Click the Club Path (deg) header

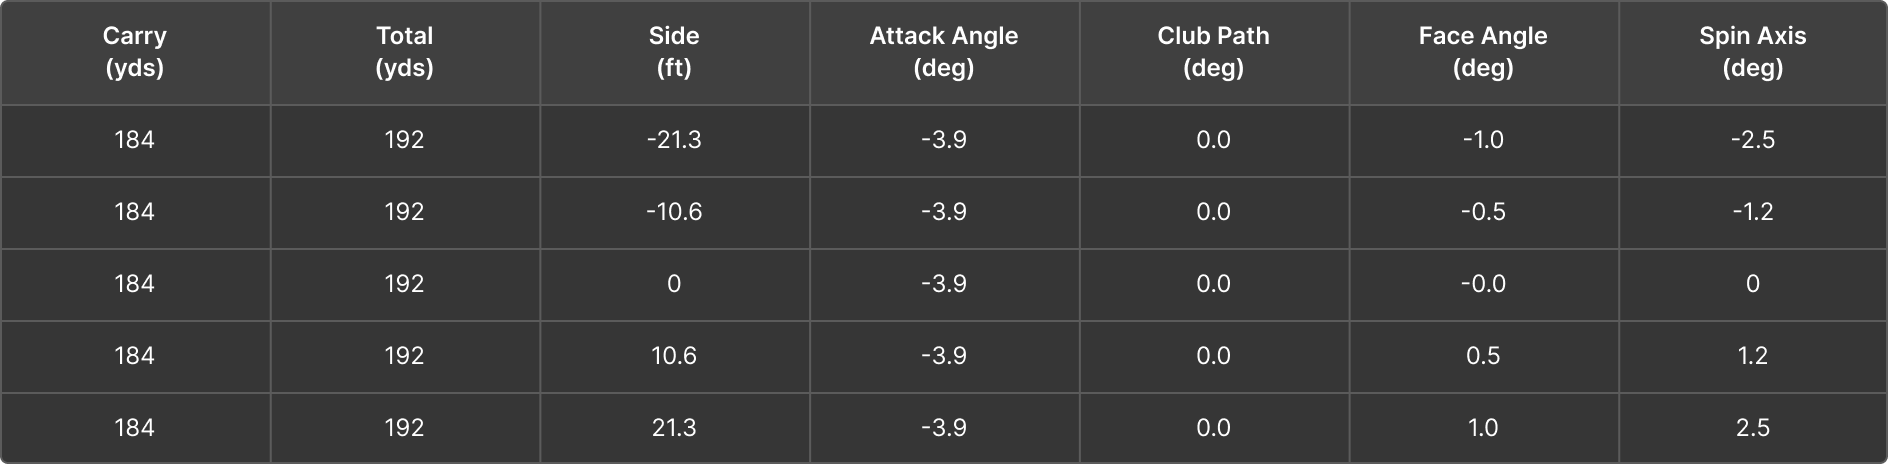pos(1213,52)
